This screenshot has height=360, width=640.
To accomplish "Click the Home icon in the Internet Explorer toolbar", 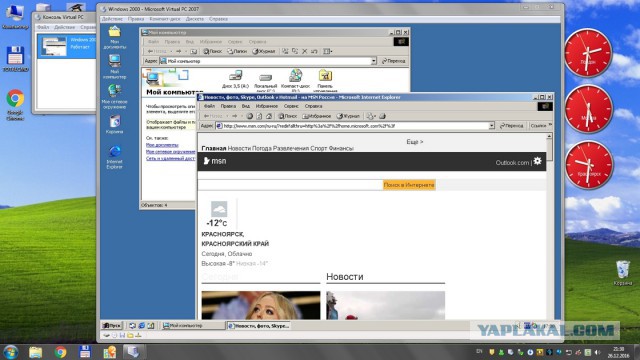I will (269, 116).
